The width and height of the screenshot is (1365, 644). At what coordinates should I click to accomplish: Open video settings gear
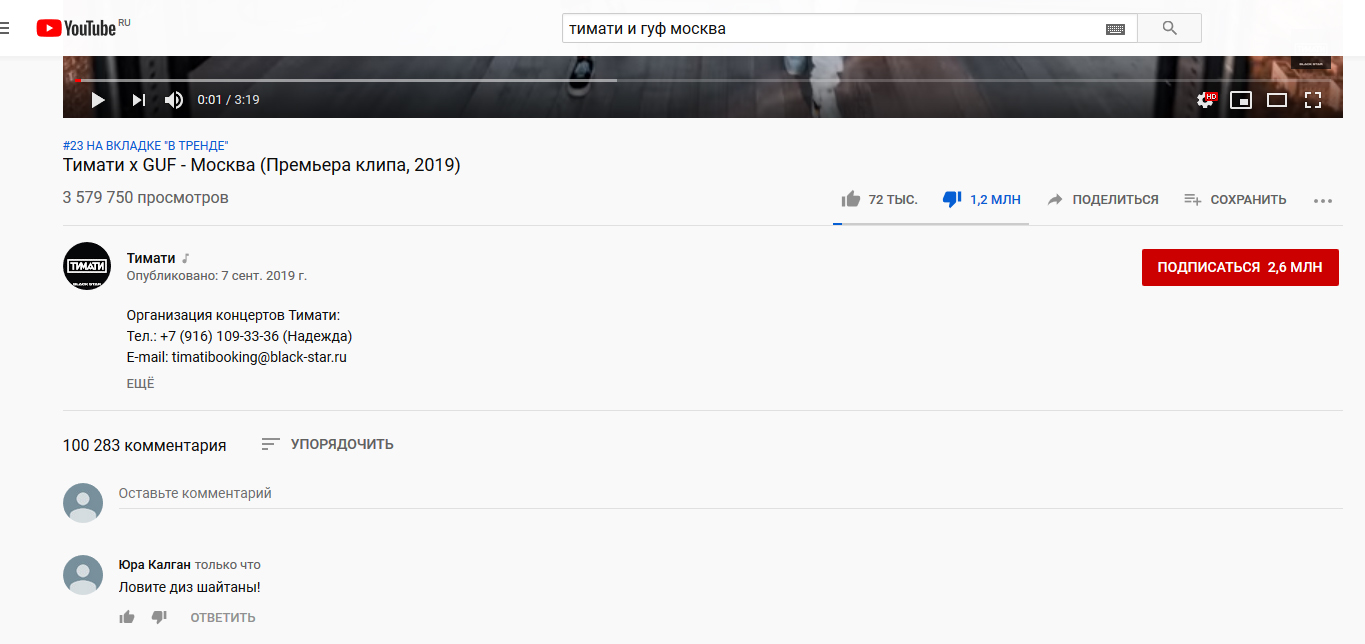point(1206,100)
